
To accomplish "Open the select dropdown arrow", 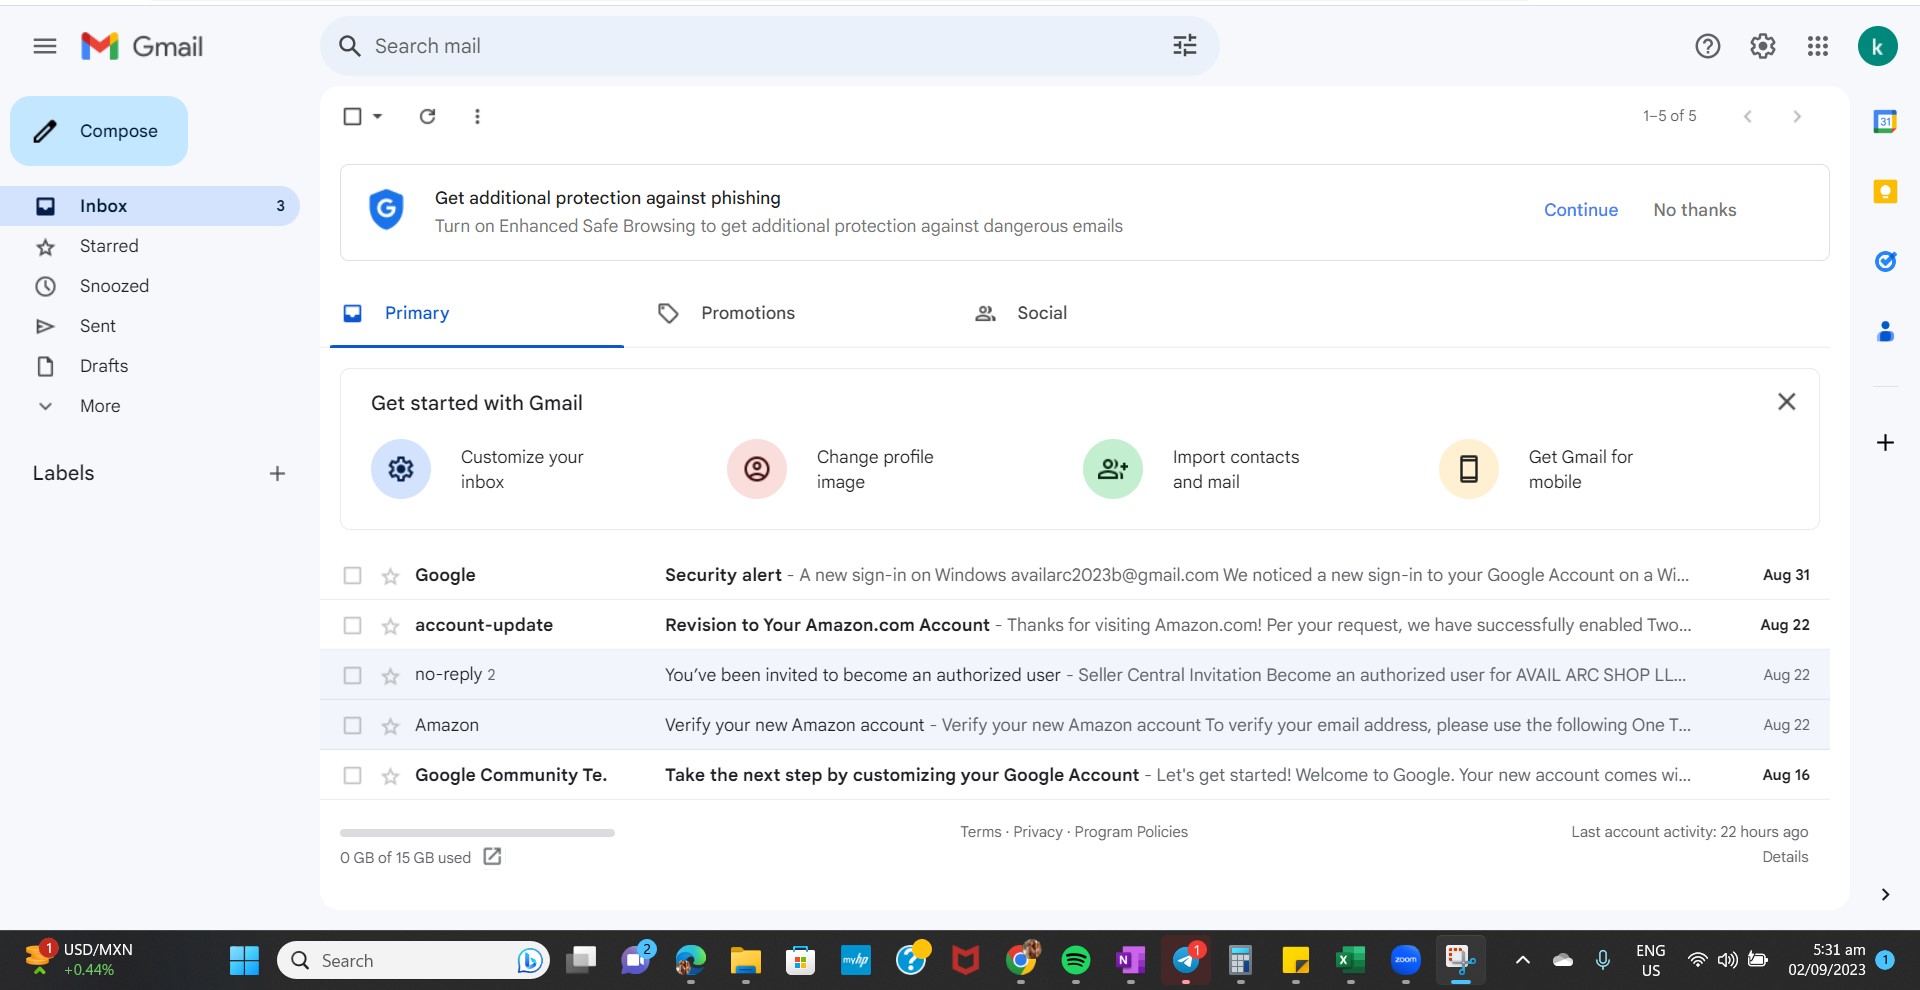I will [377, 116].
